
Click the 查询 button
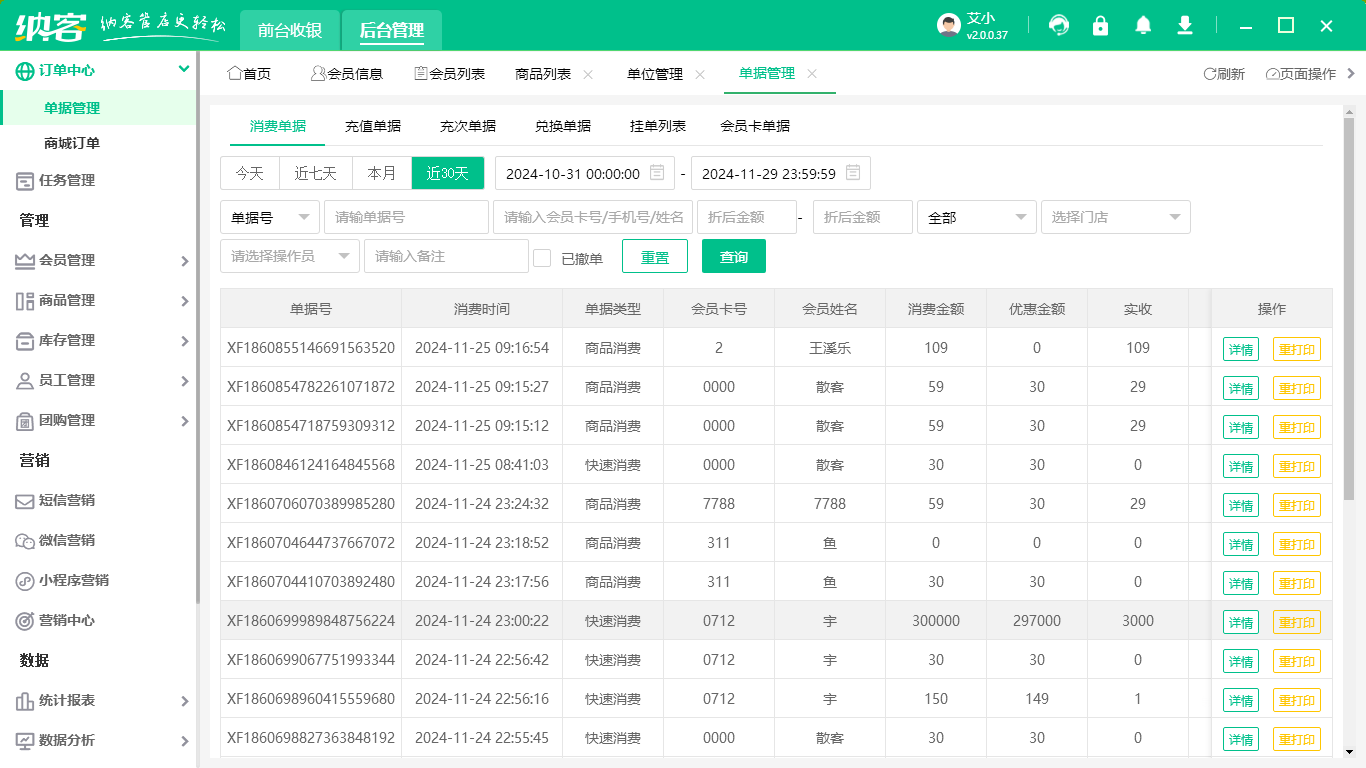[x=734, y=256]
